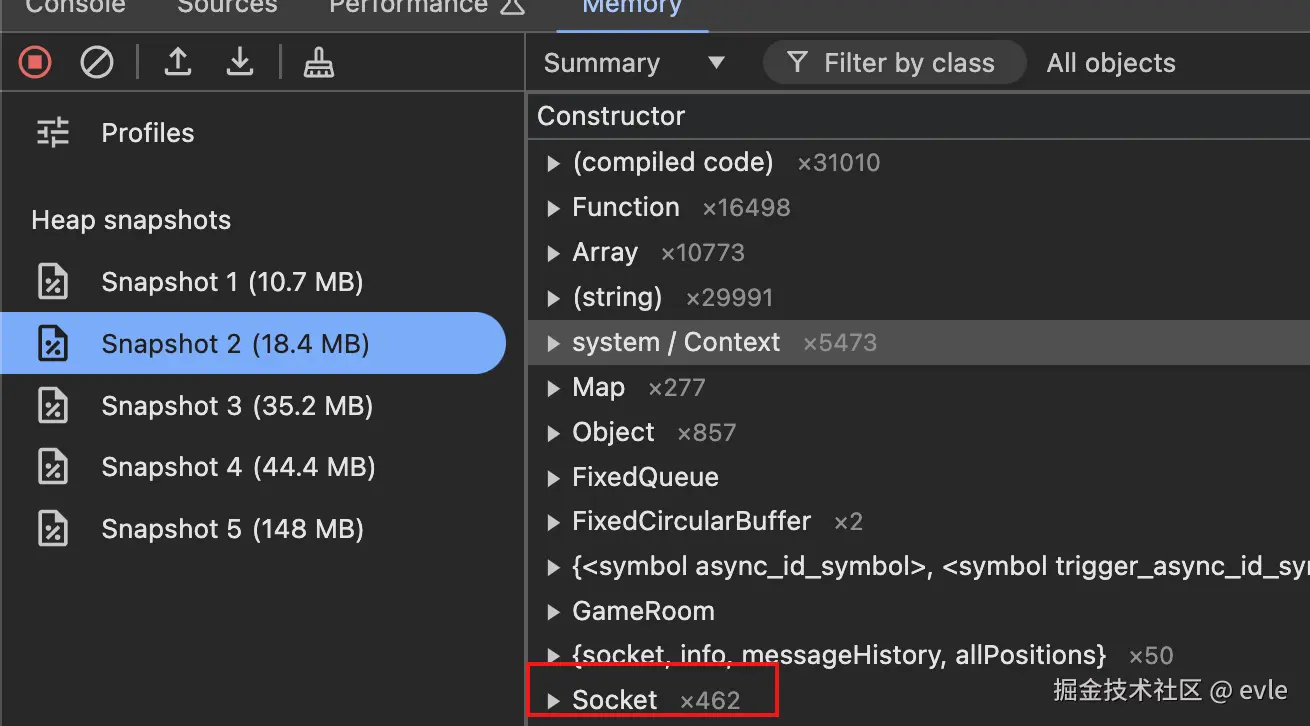Click the Constructor column header
The image size is (1310, 726).
[x=611, y=116]
